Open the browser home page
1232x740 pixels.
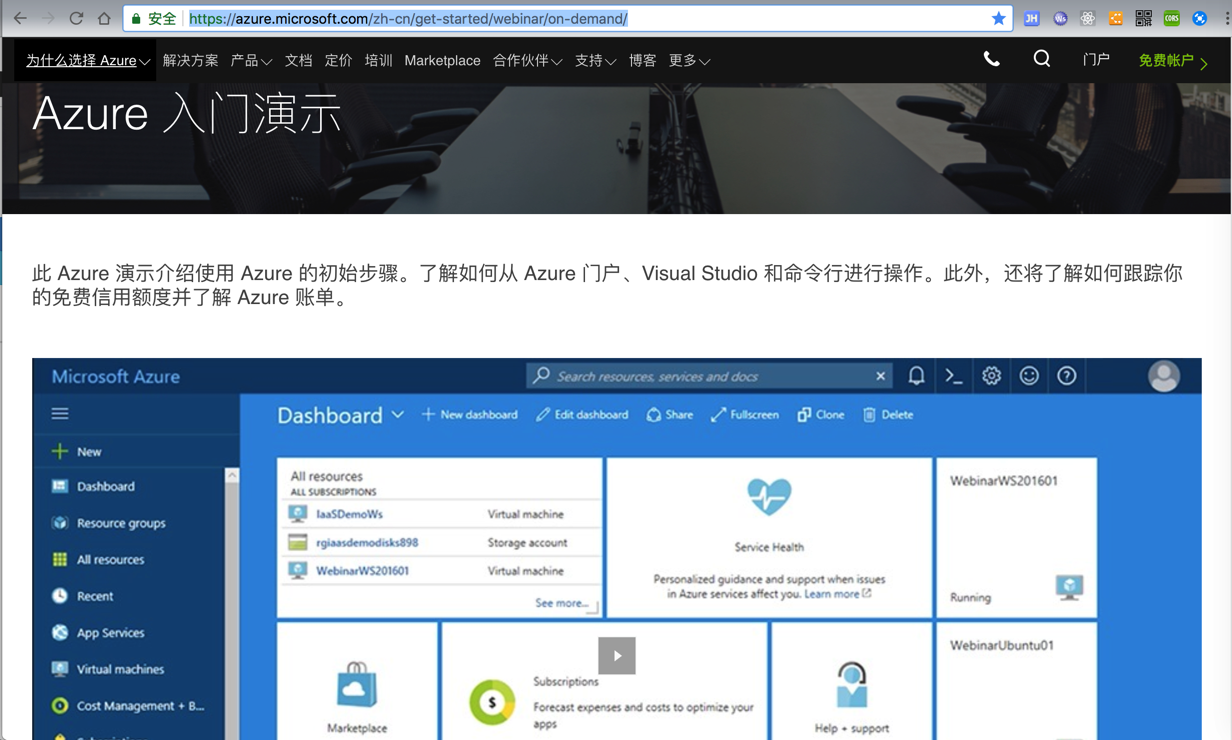(x=104, y=18)
